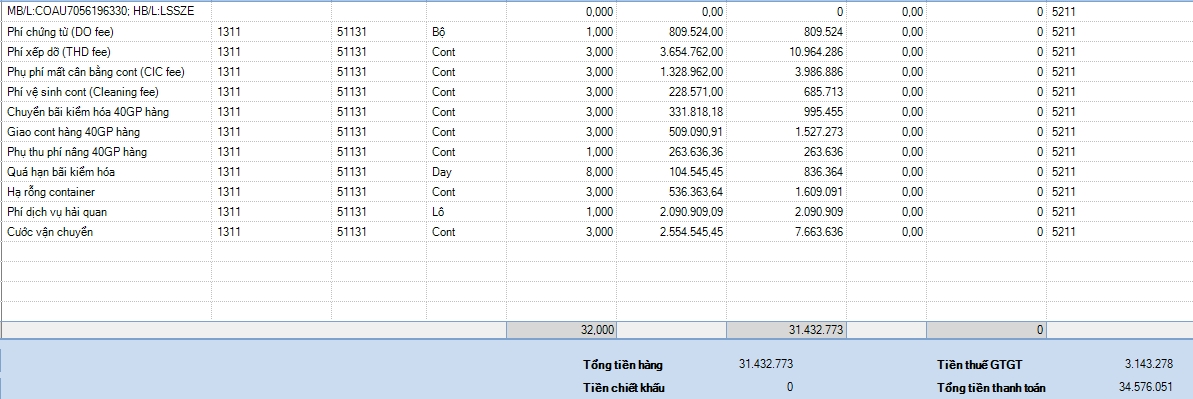Viewport: 1193px width, 399px height.
Task: Click amount 10.964.286 in THD fee row
Action: pos(787,52)
